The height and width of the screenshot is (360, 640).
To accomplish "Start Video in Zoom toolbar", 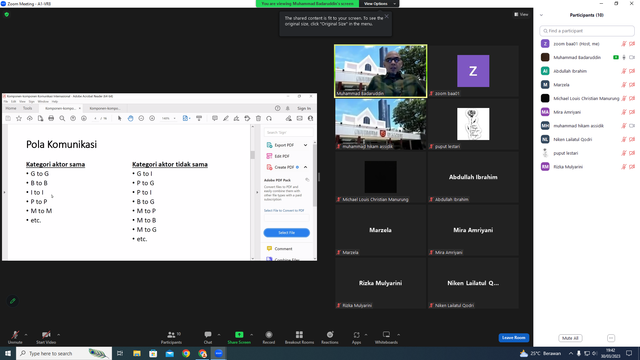I will coord(46,337).
